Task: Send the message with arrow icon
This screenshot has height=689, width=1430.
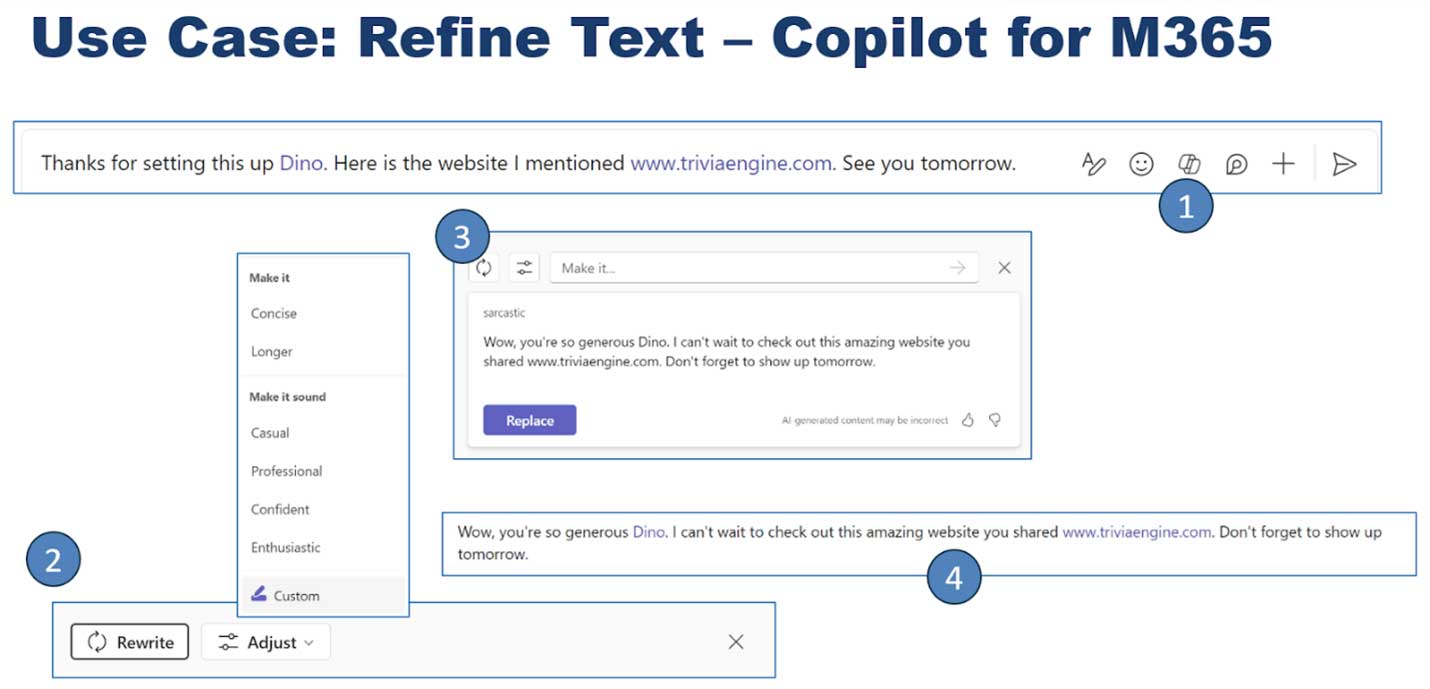Action: click(x=1344, y=164)
